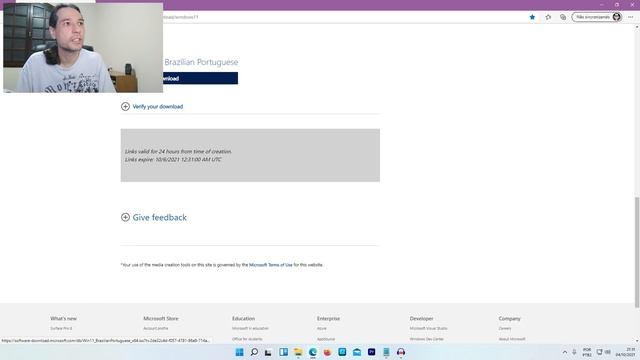The image size is (640, 360).
Task: Click the 'What's new' footer heading
Action: [x=63, y=318]
